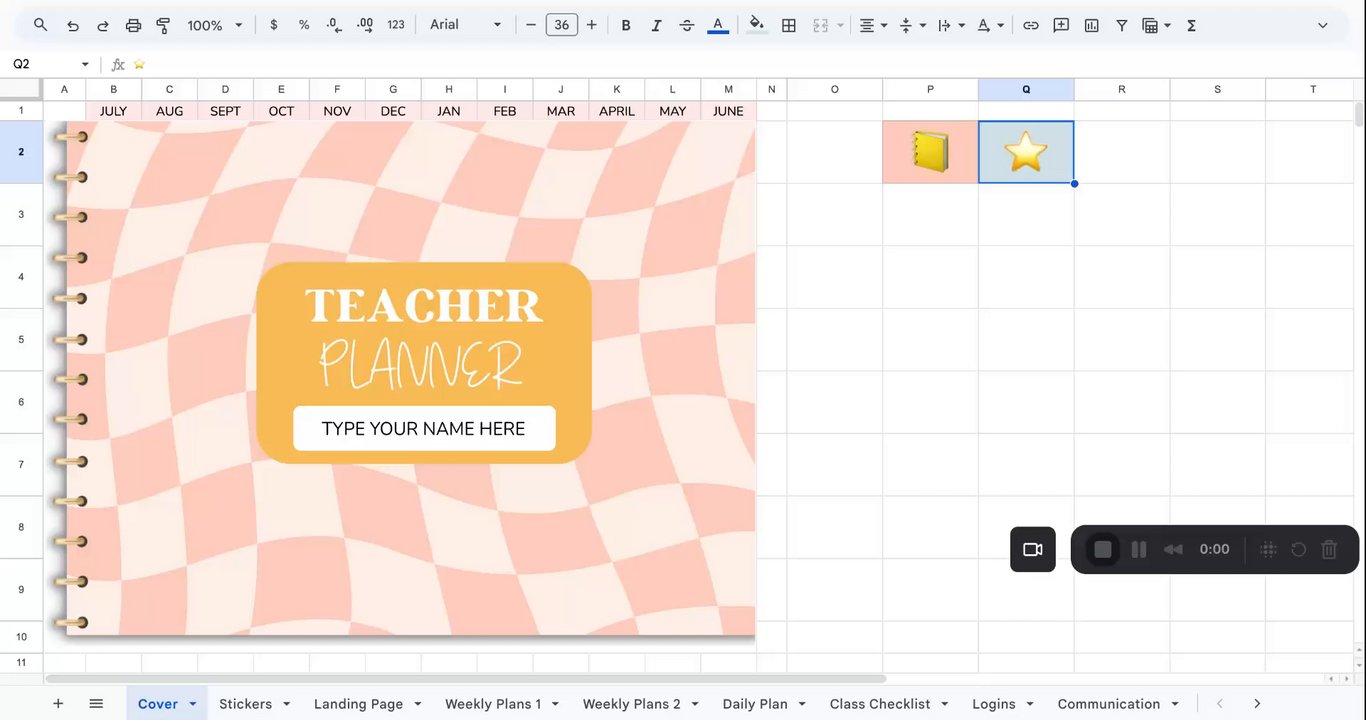Viewport: 1366px width, 720px height.
Task: Click the TYPE YOUR NAME HERE box
Action: tap(424, 428)
